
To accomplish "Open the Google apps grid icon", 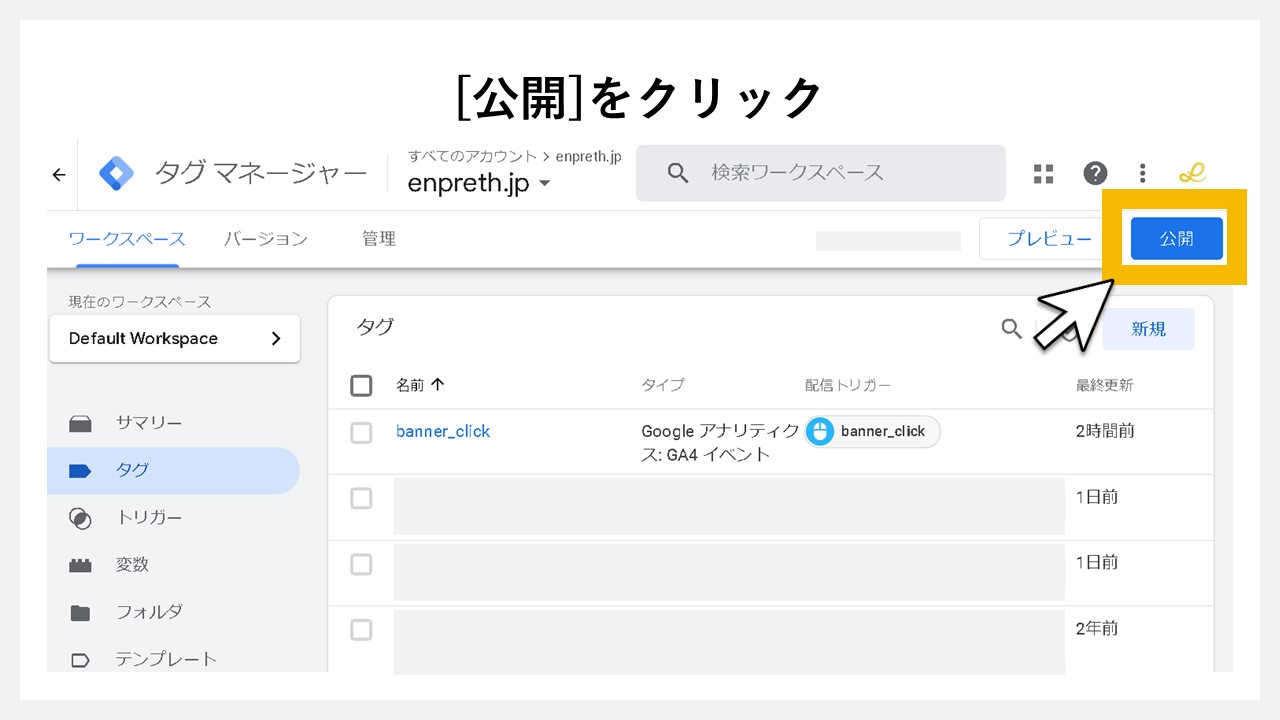I will point(1043,173).
